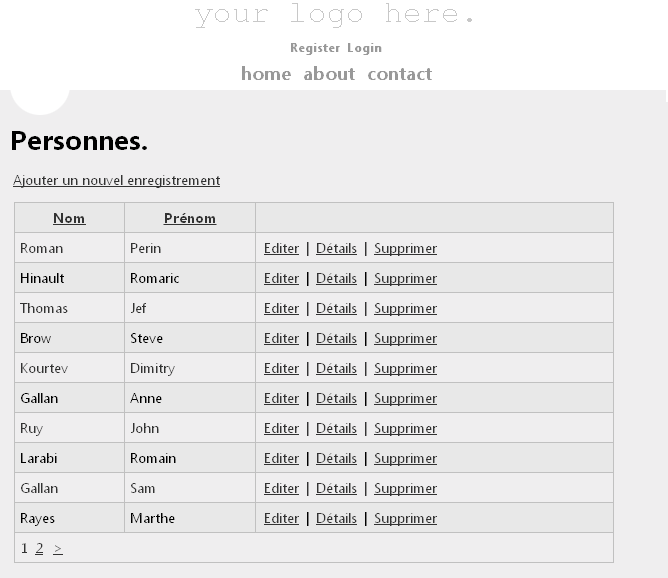This screenshot has height=578, width=668.
Task: Go to the about page
Action: (329, 74)
